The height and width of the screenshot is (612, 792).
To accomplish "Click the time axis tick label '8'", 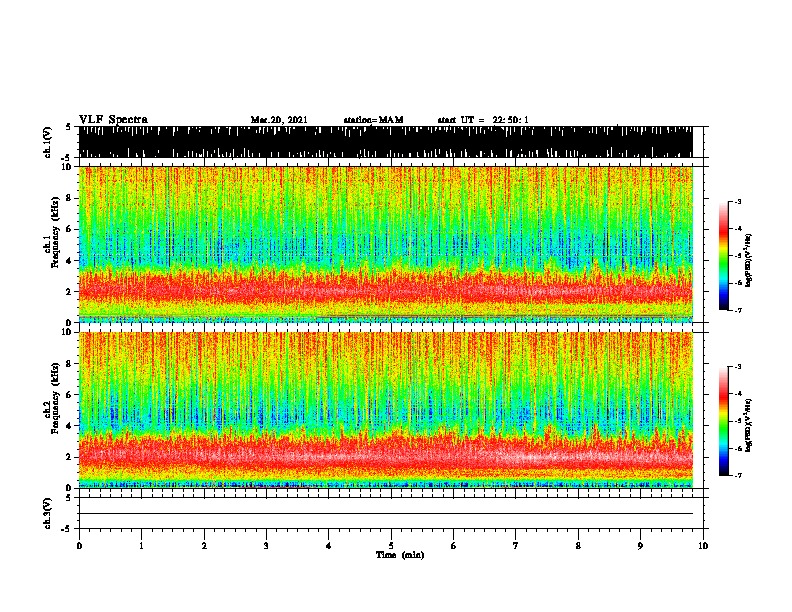I will click(x=578, y=546).
